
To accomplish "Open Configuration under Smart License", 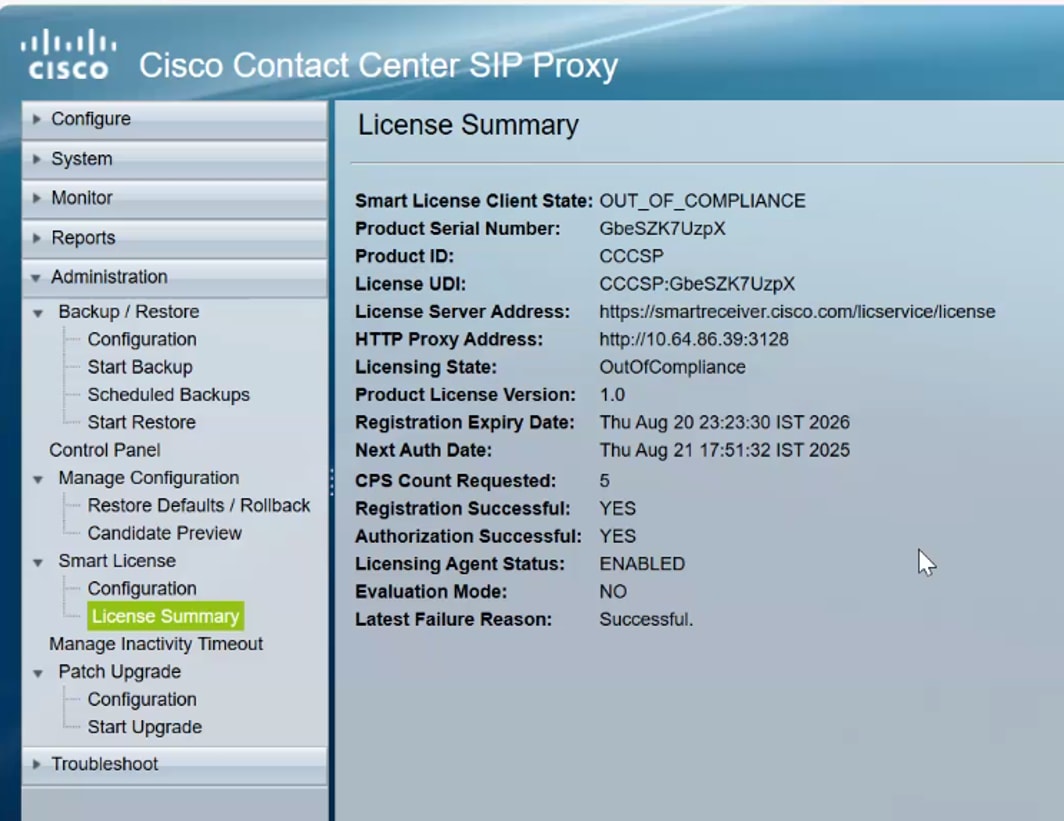I will pyautogui.click(x=142, y=588).
